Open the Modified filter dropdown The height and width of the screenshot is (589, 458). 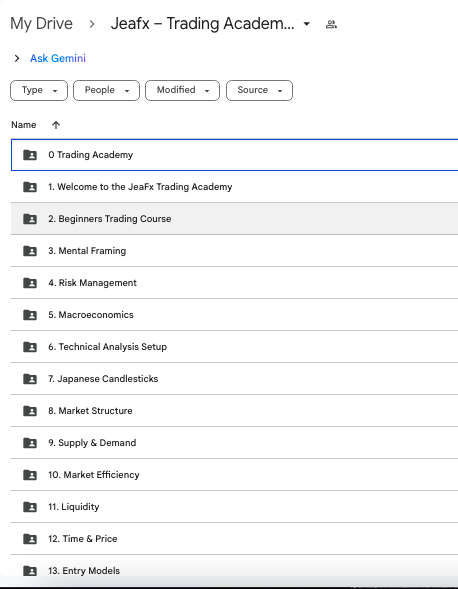click(183, 91)
